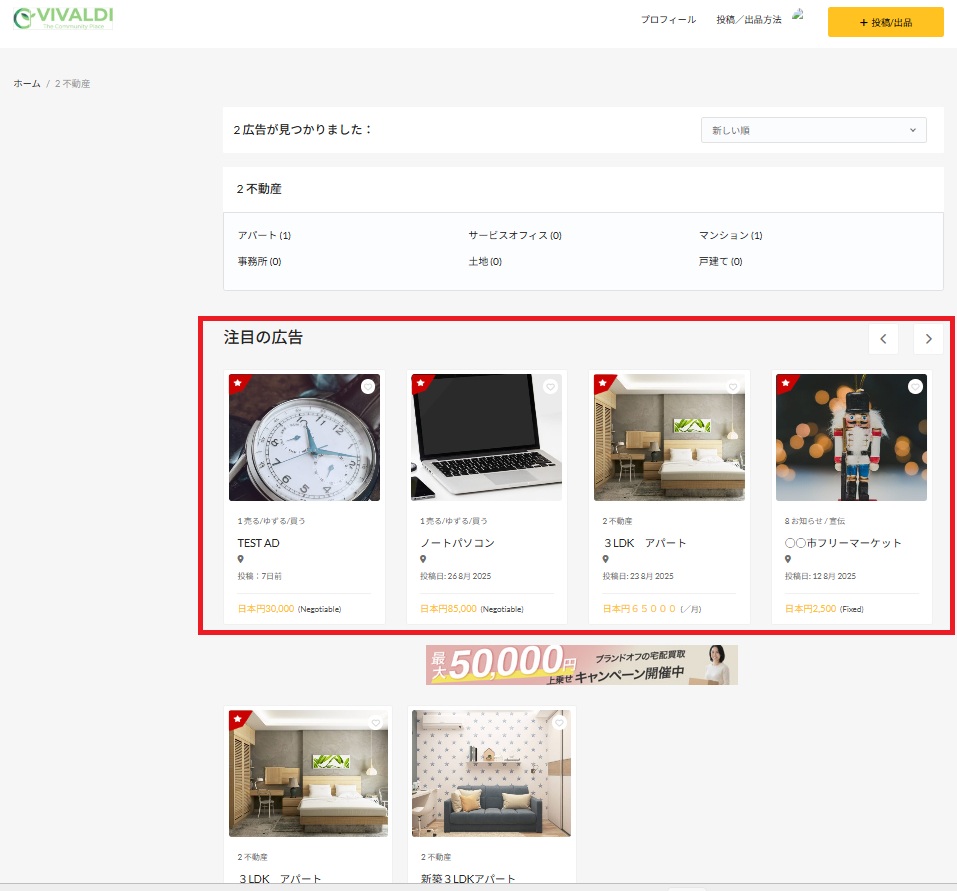Screen dimensions: 957x891
Task: Open the nutcracker listing thumbnail
Action: (851, 437)
